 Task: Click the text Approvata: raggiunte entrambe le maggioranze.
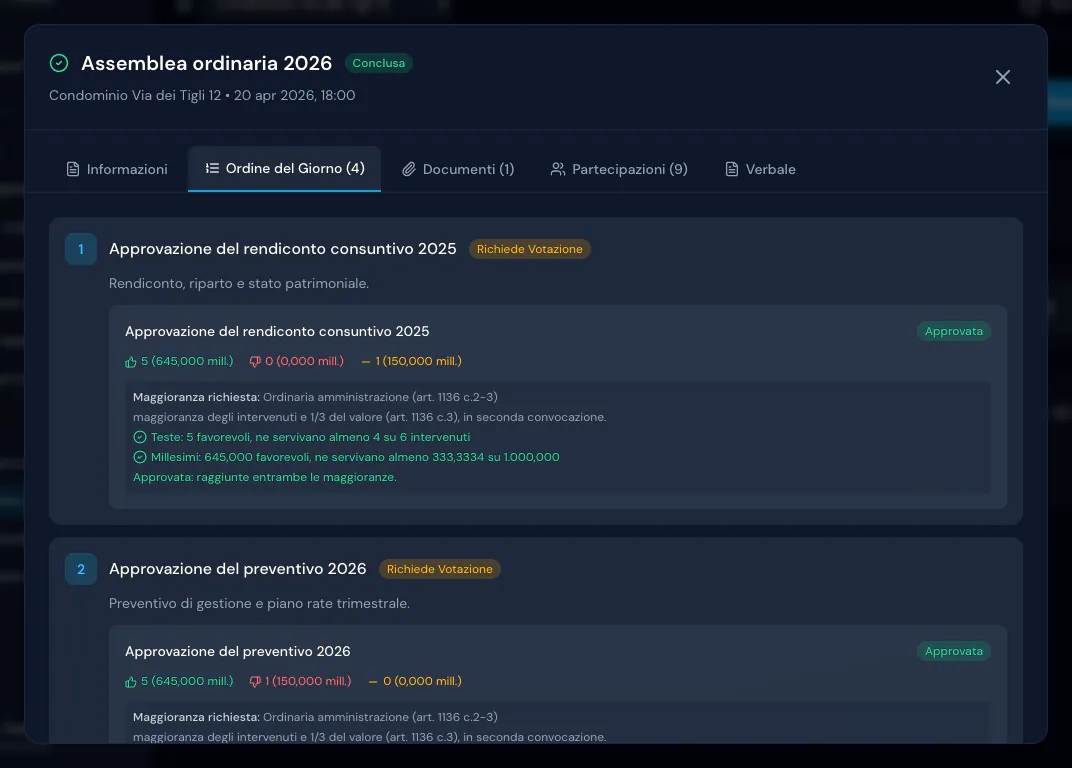pos(265,477)
